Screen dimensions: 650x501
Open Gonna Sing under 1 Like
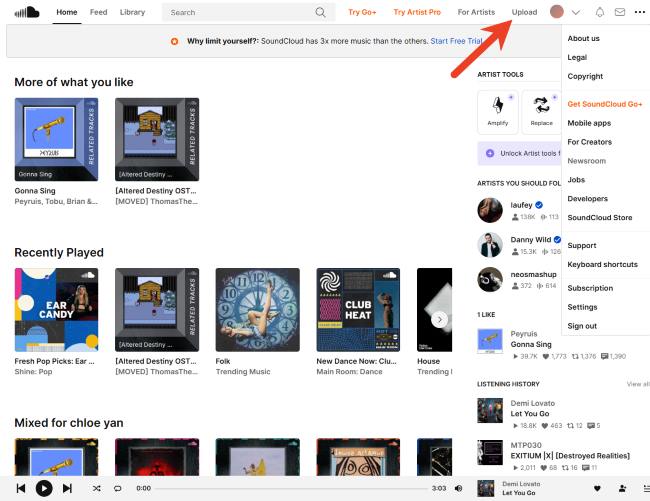pos(531,344)
